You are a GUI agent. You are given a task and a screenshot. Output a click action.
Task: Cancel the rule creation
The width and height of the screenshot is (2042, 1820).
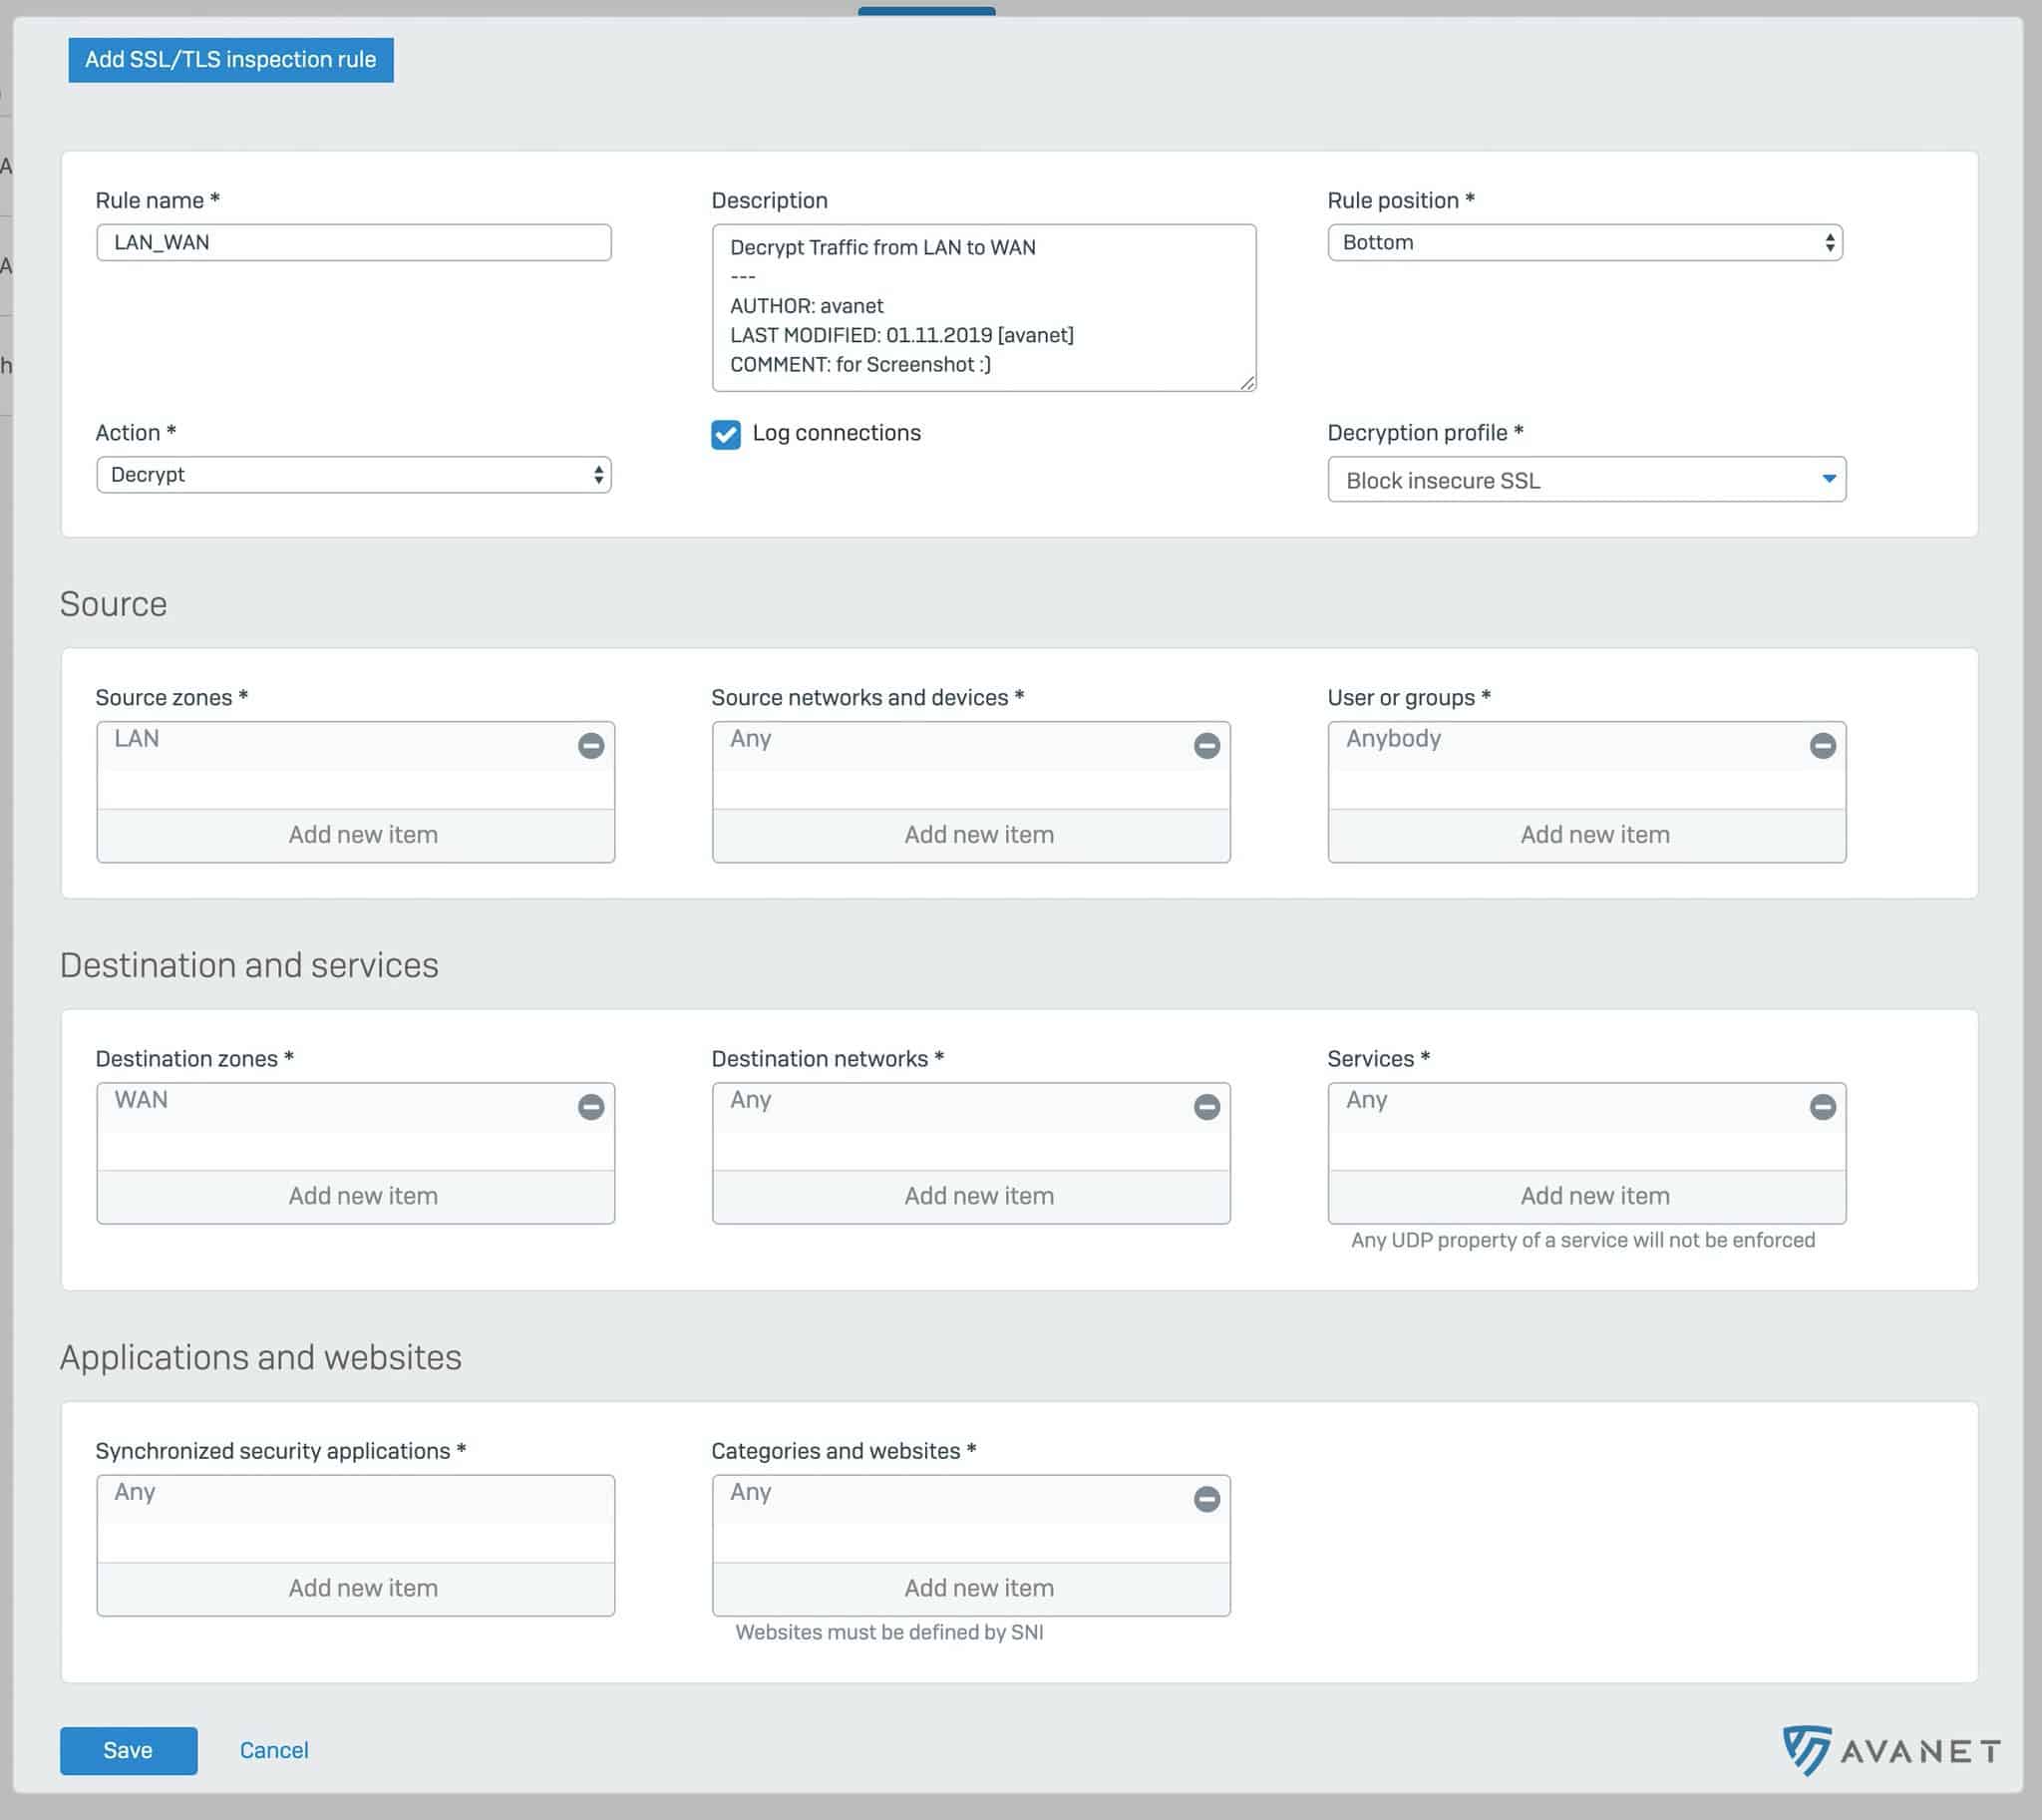[274, 1751]
